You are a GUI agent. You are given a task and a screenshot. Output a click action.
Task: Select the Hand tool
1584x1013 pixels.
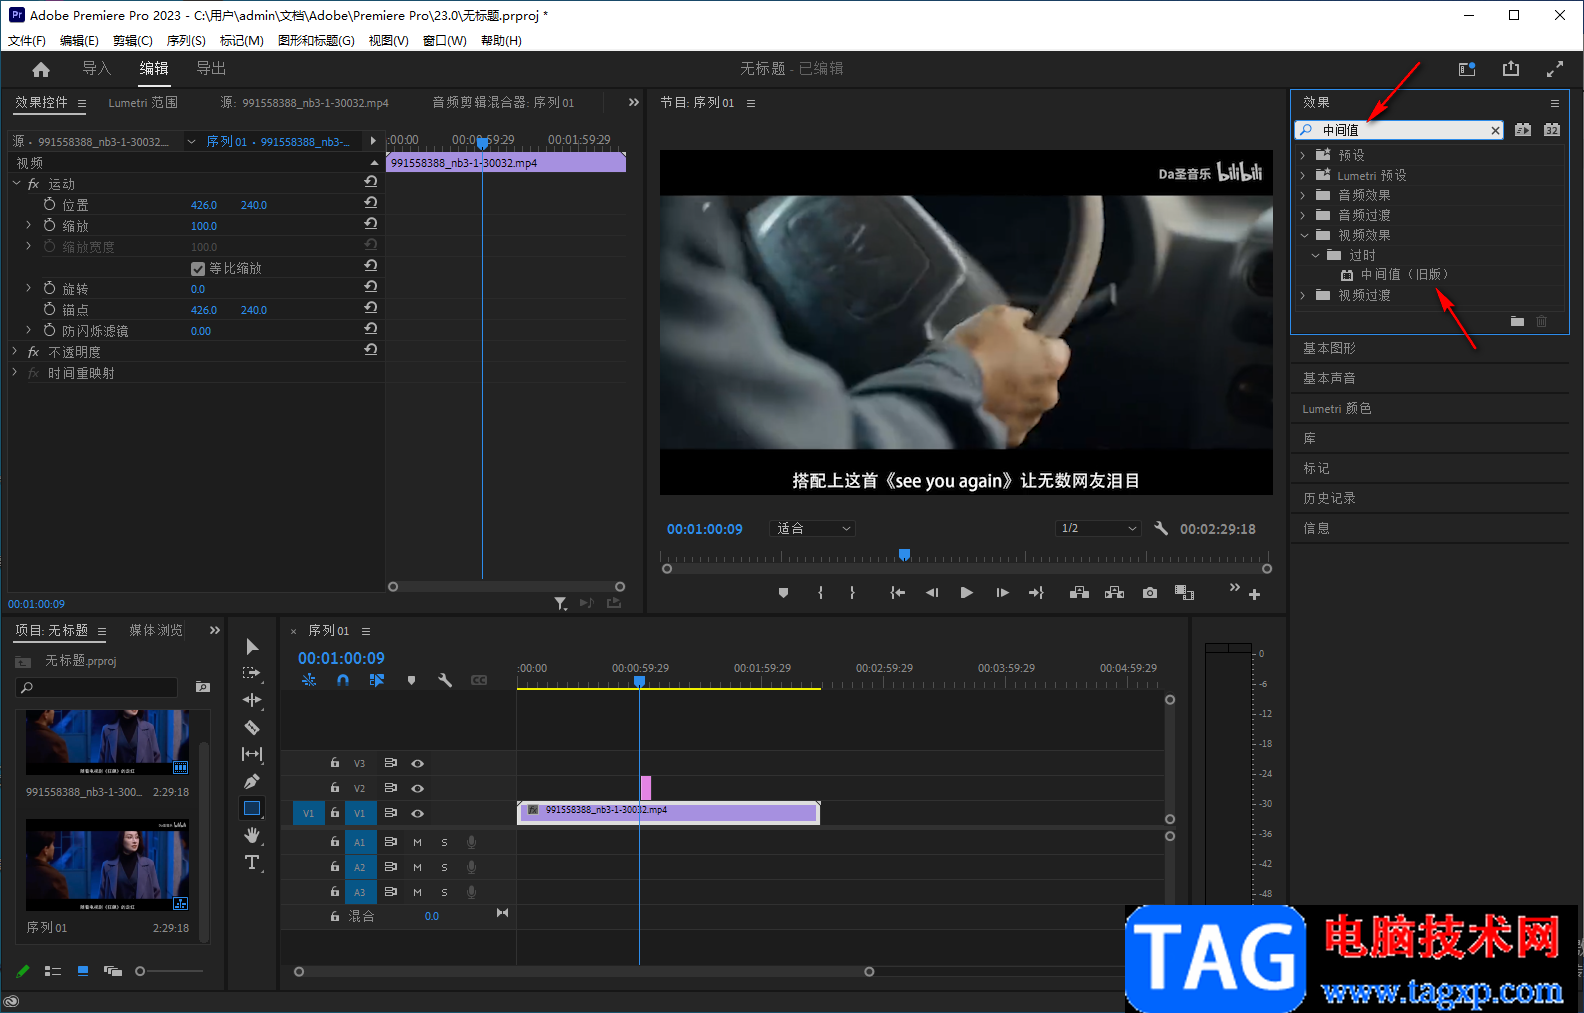(252, 835)
